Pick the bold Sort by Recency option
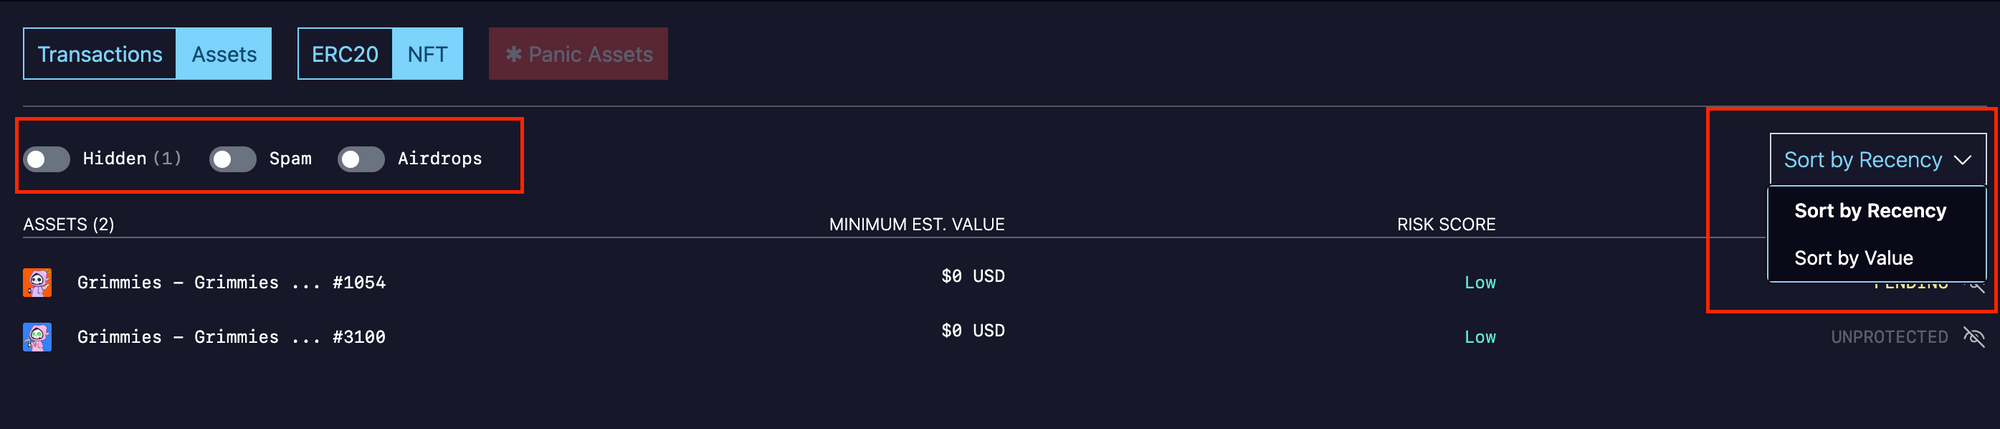Screen dimensions: 2000x429 click(x=1870, y=211)
